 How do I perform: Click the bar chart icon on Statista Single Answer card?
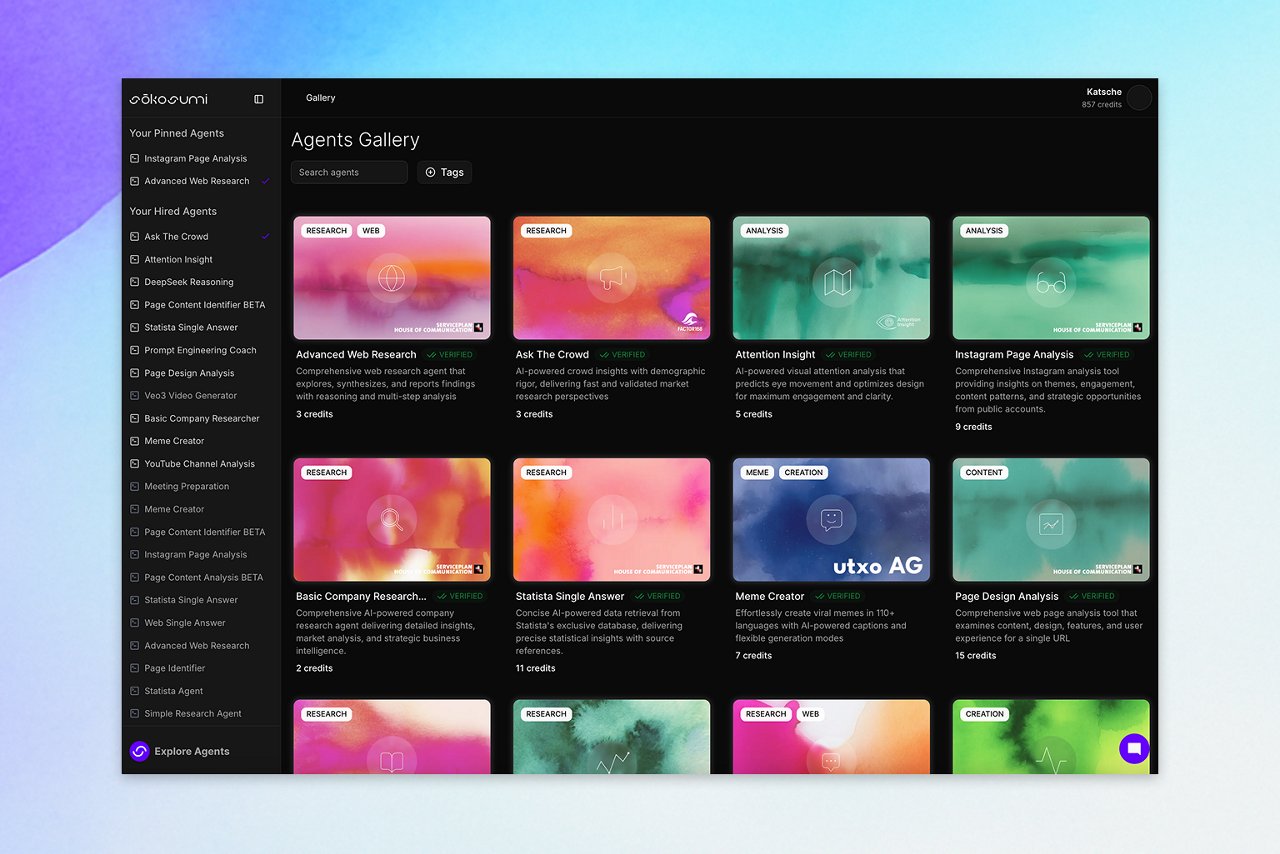611,519
